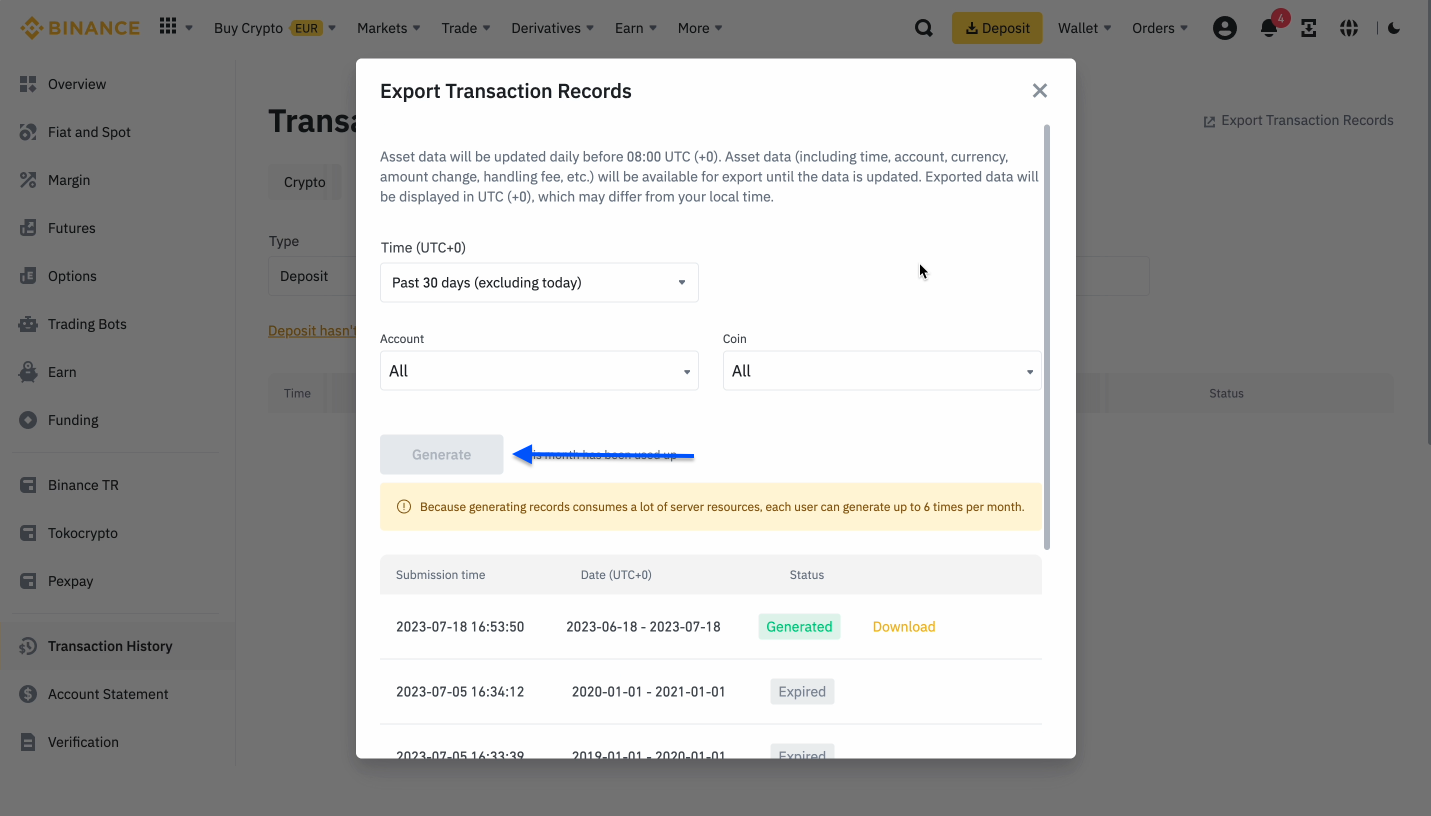This screenshot has width=1431, height=816.
Task: Open the Wallet menu
Action: coord(1085,28)
